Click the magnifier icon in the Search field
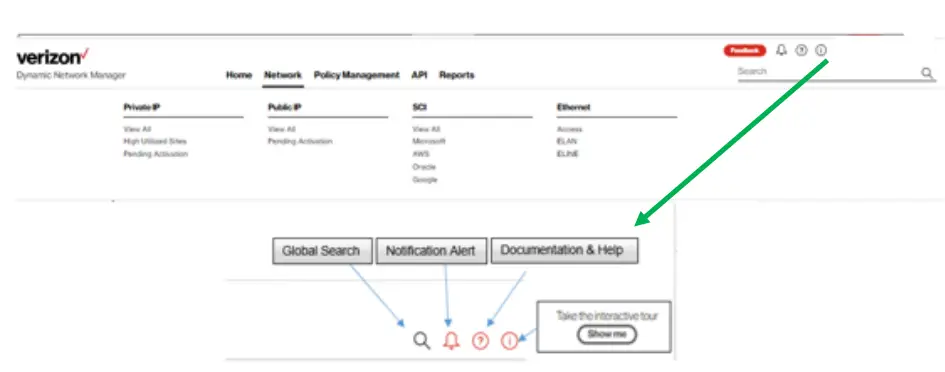The image size is (945, 372). click(x=928, y=73)
